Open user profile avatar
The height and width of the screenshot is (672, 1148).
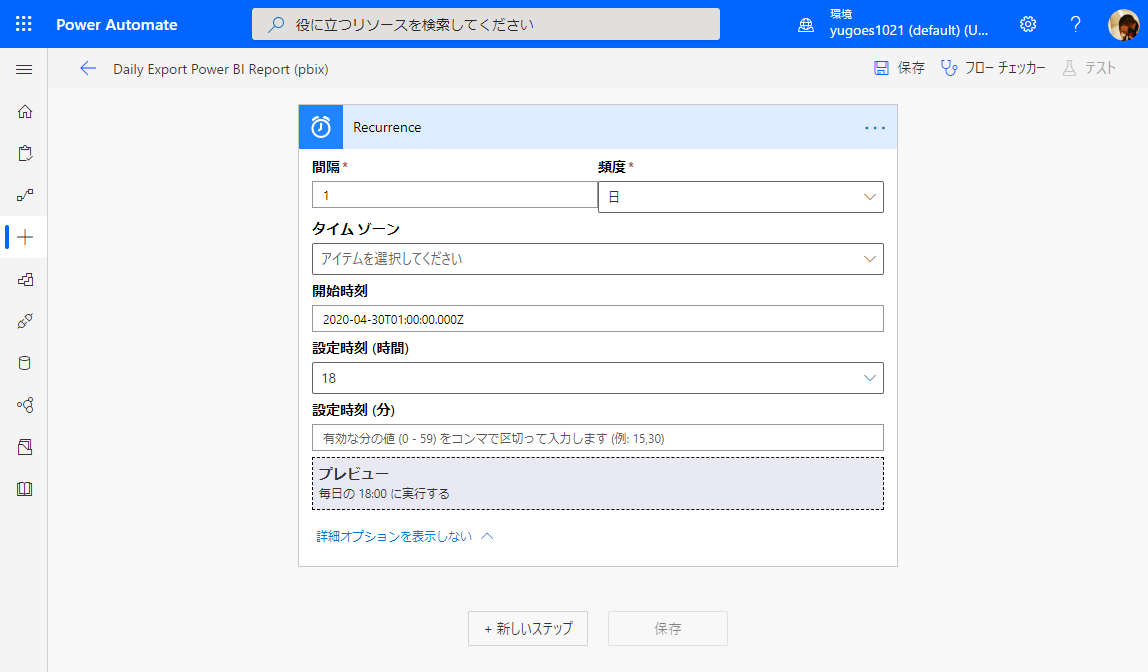[1123, 24]
